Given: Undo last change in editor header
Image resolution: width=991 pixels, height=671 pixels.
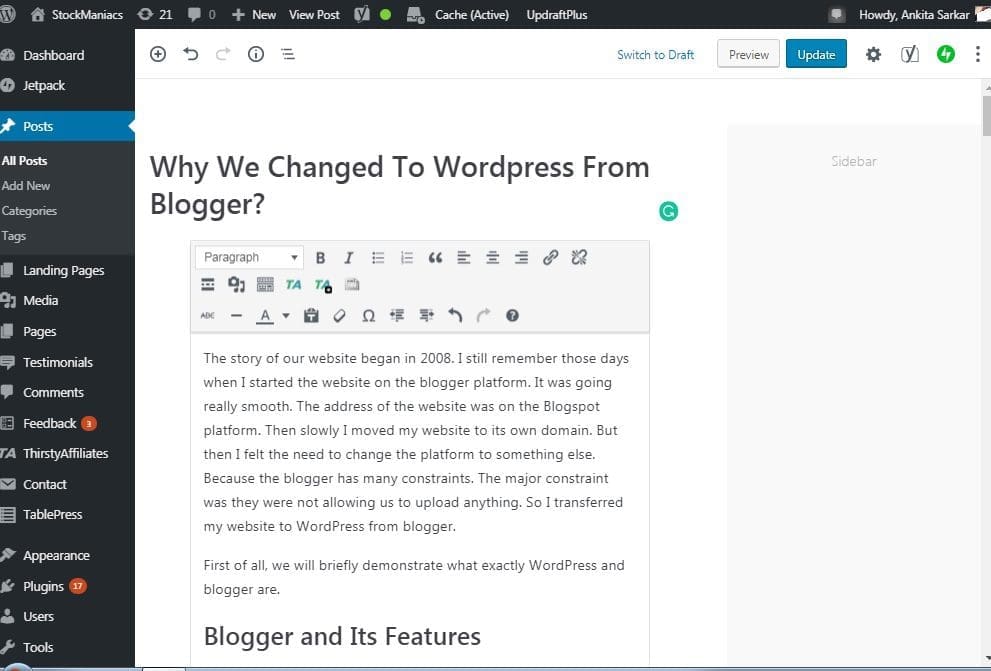Looking at the screenshot, I should [190, 54].
